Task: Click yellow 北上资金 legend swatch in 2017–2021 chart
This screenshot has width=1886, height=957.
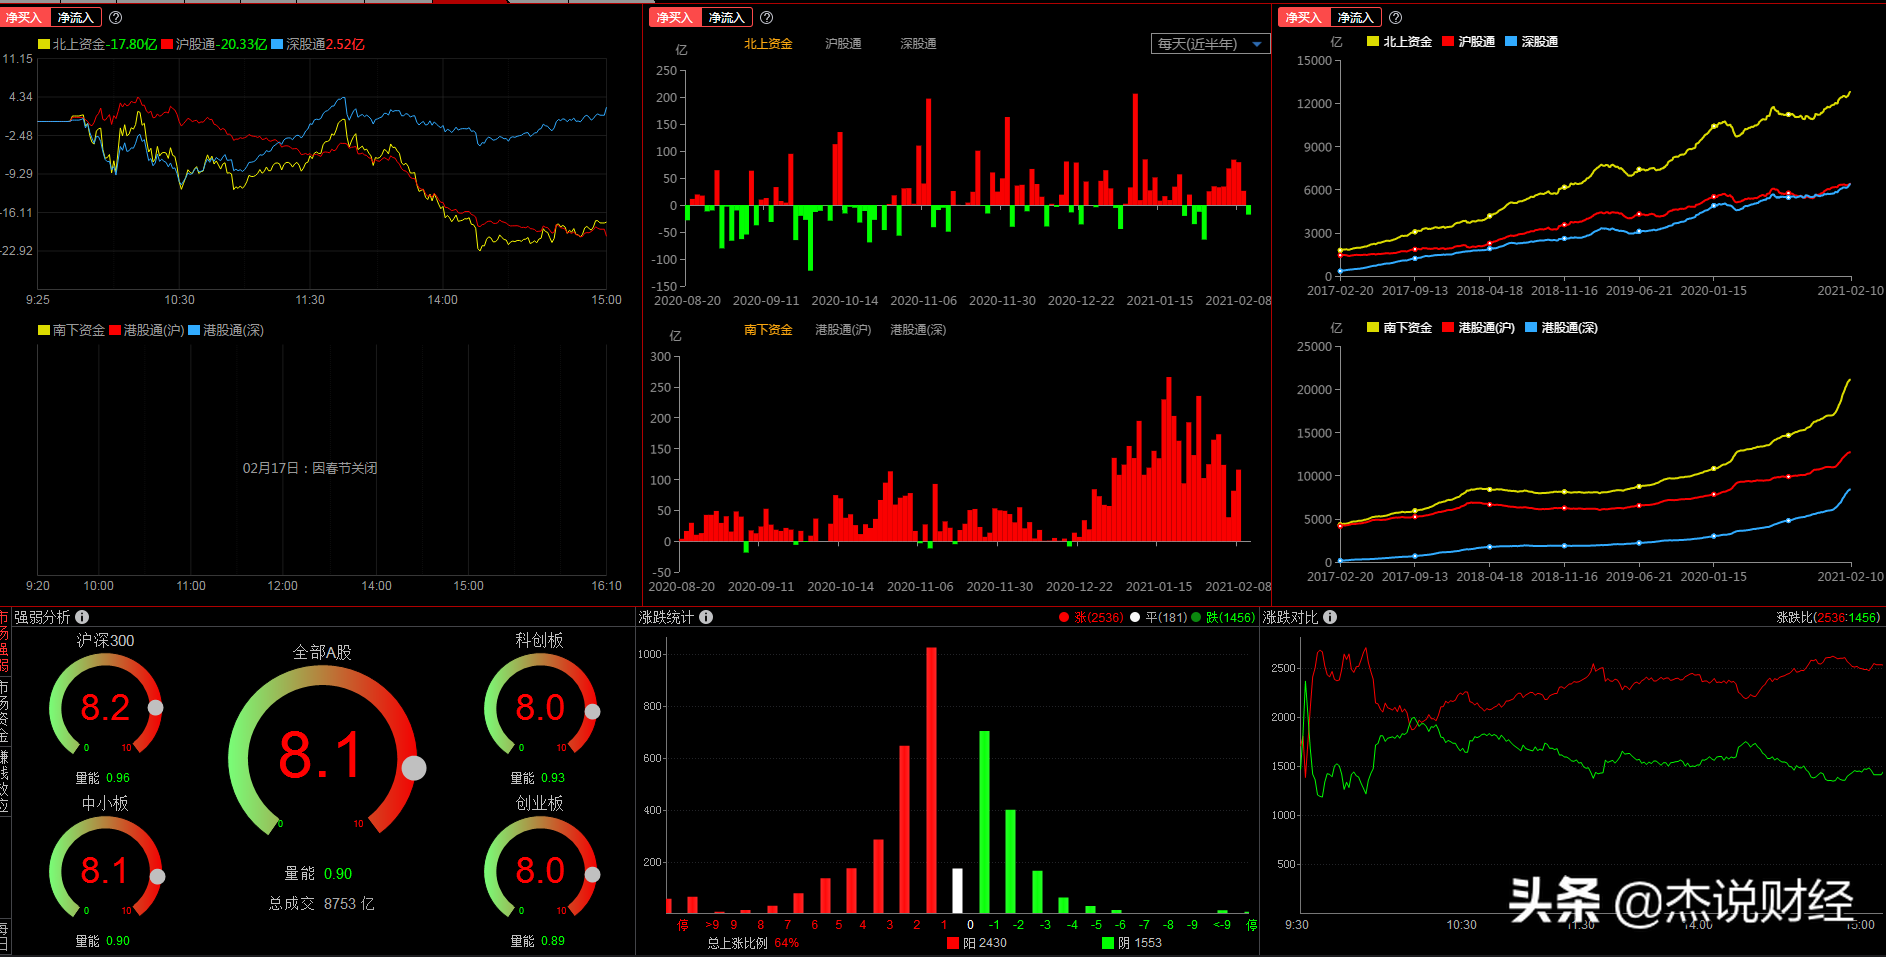Action: pyautogui.click(x=1373, y=42)
